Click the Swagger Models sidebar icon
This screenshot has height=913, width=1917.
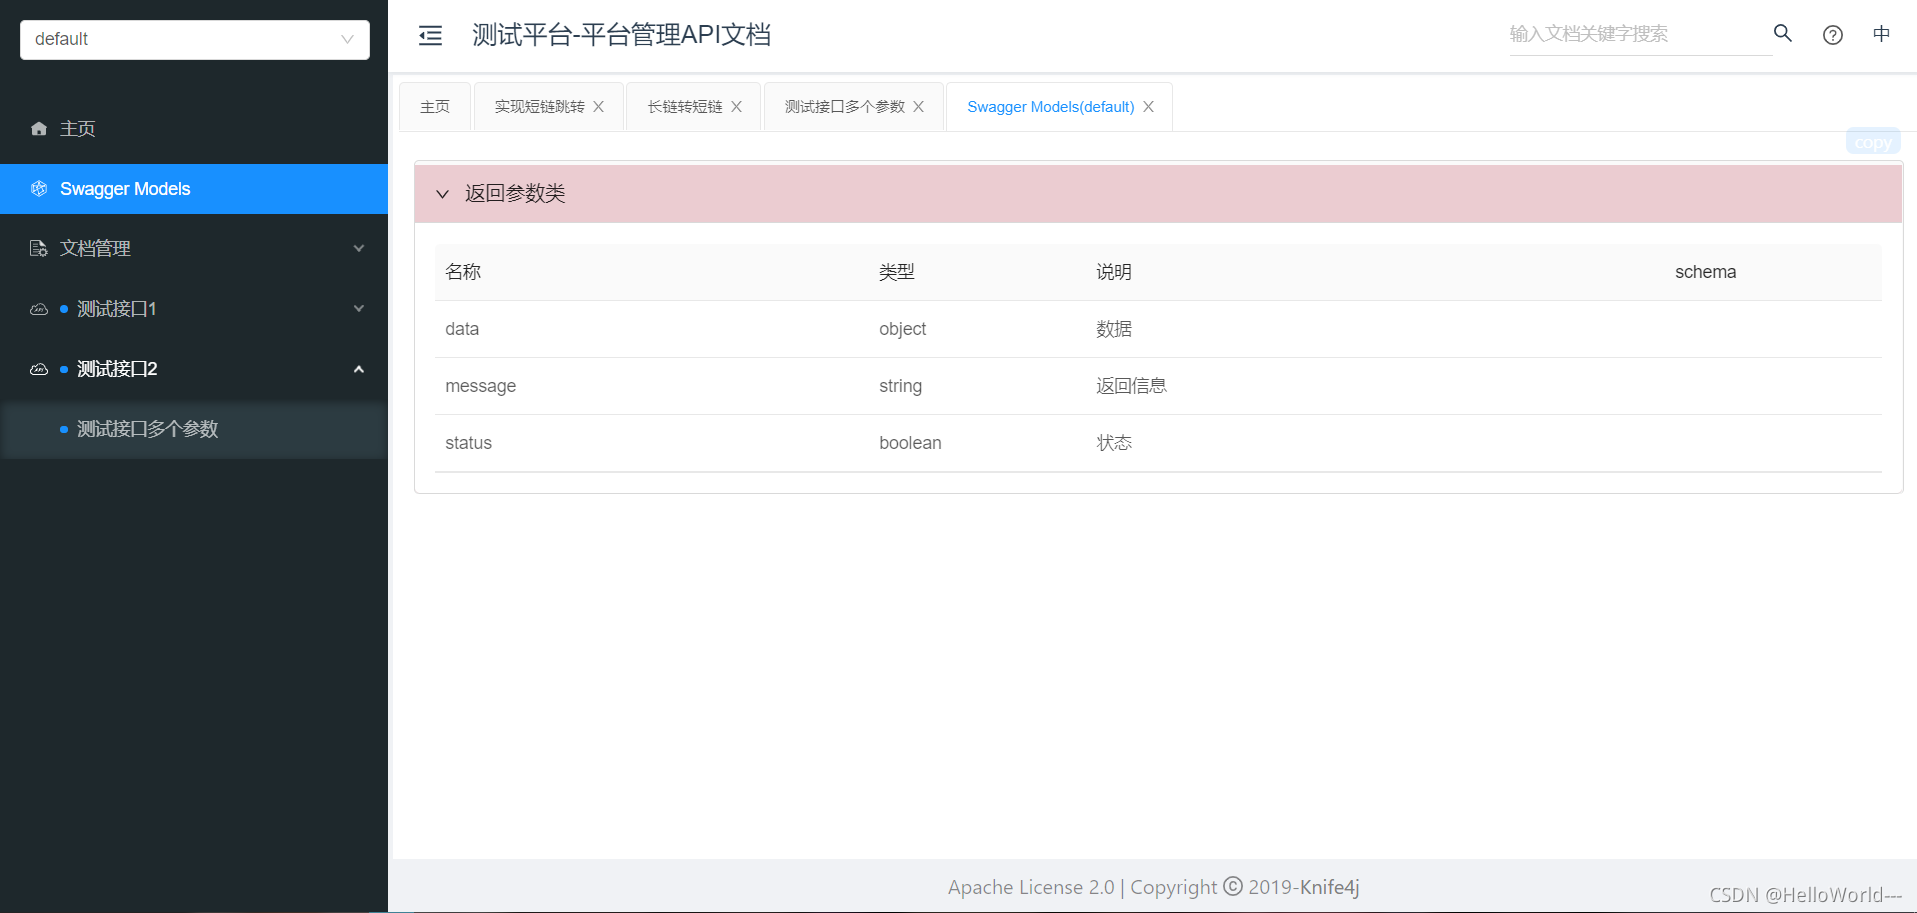pos(39,189)
